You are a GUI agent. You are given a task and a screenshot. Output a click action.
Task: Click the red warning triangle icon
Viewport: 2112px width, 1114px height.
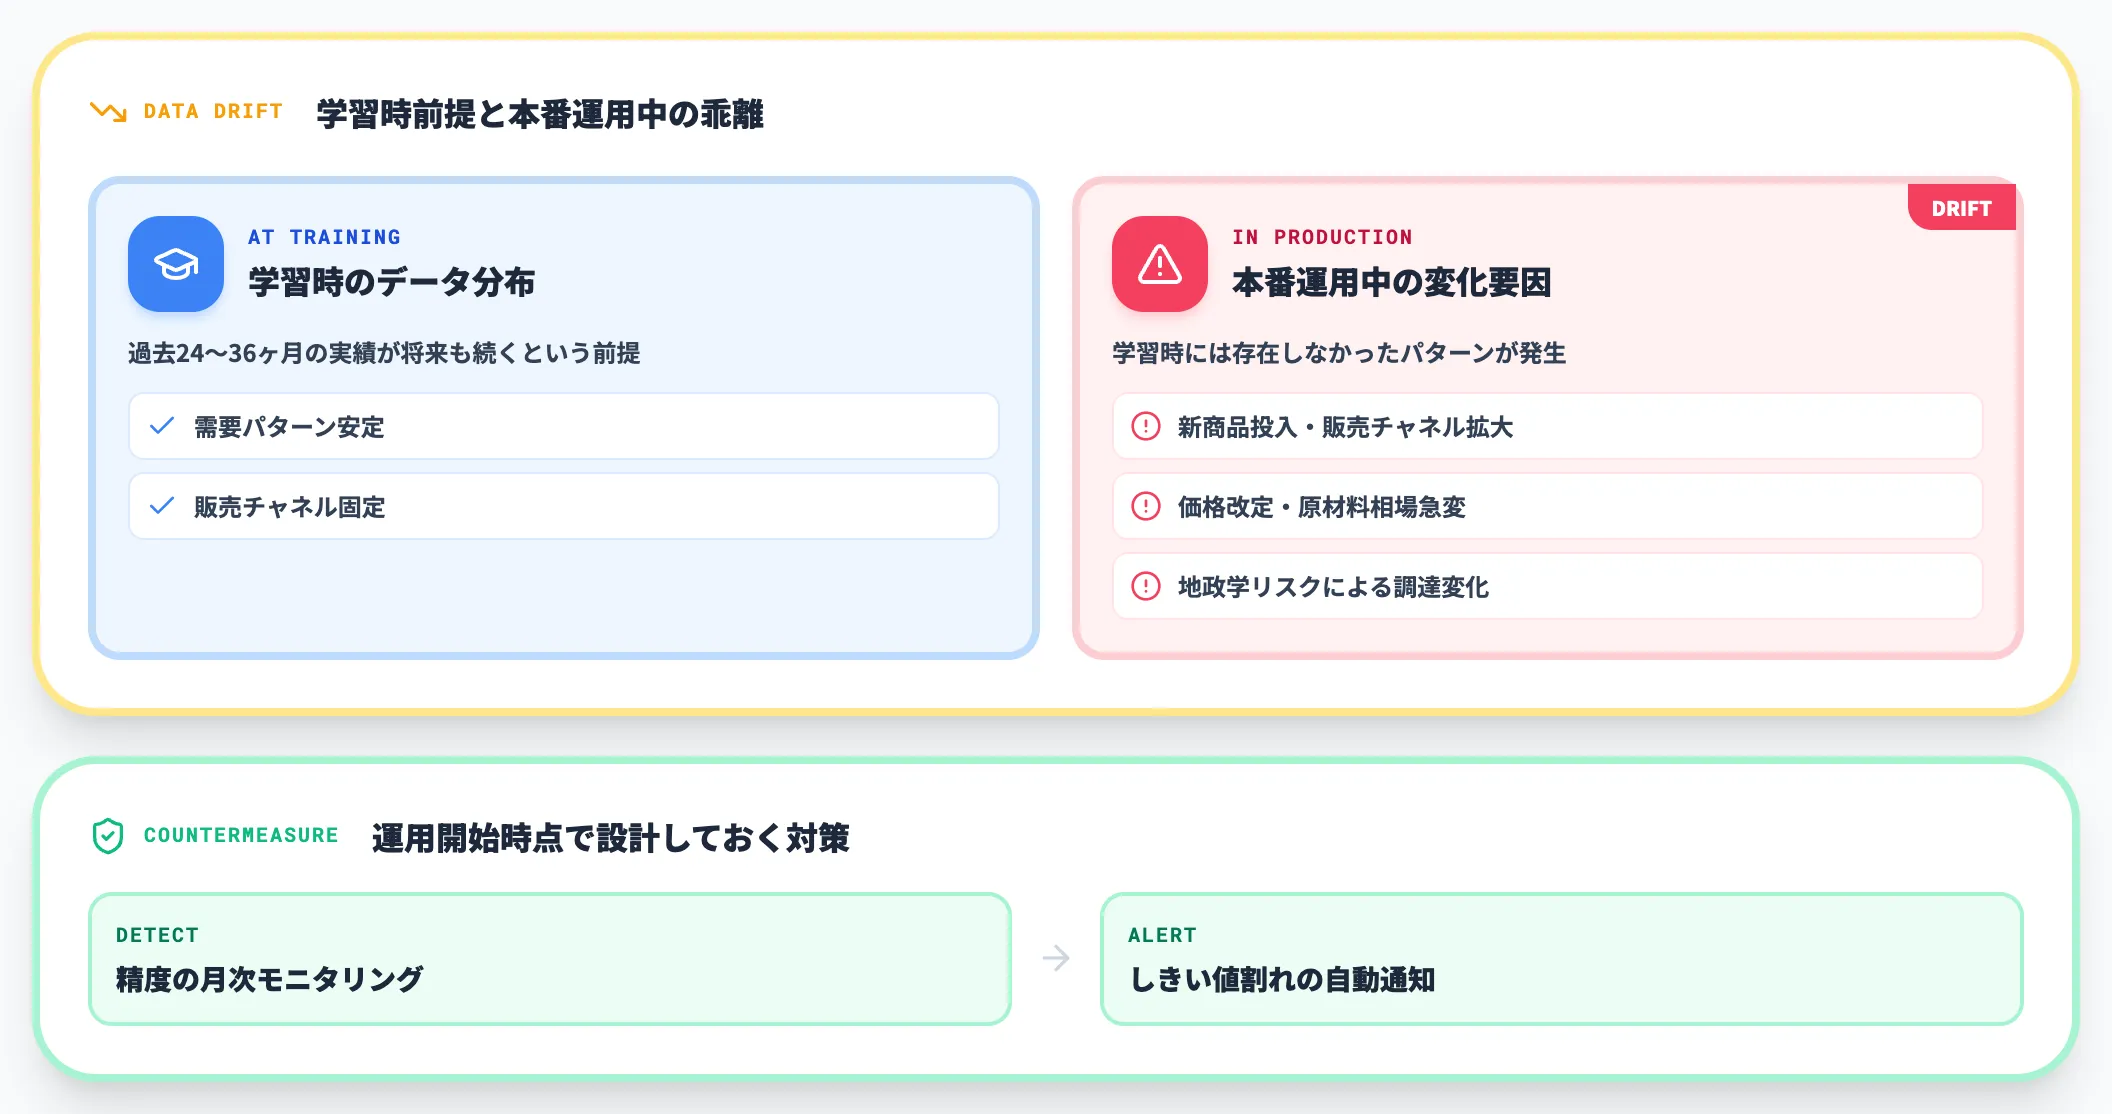1160,264
